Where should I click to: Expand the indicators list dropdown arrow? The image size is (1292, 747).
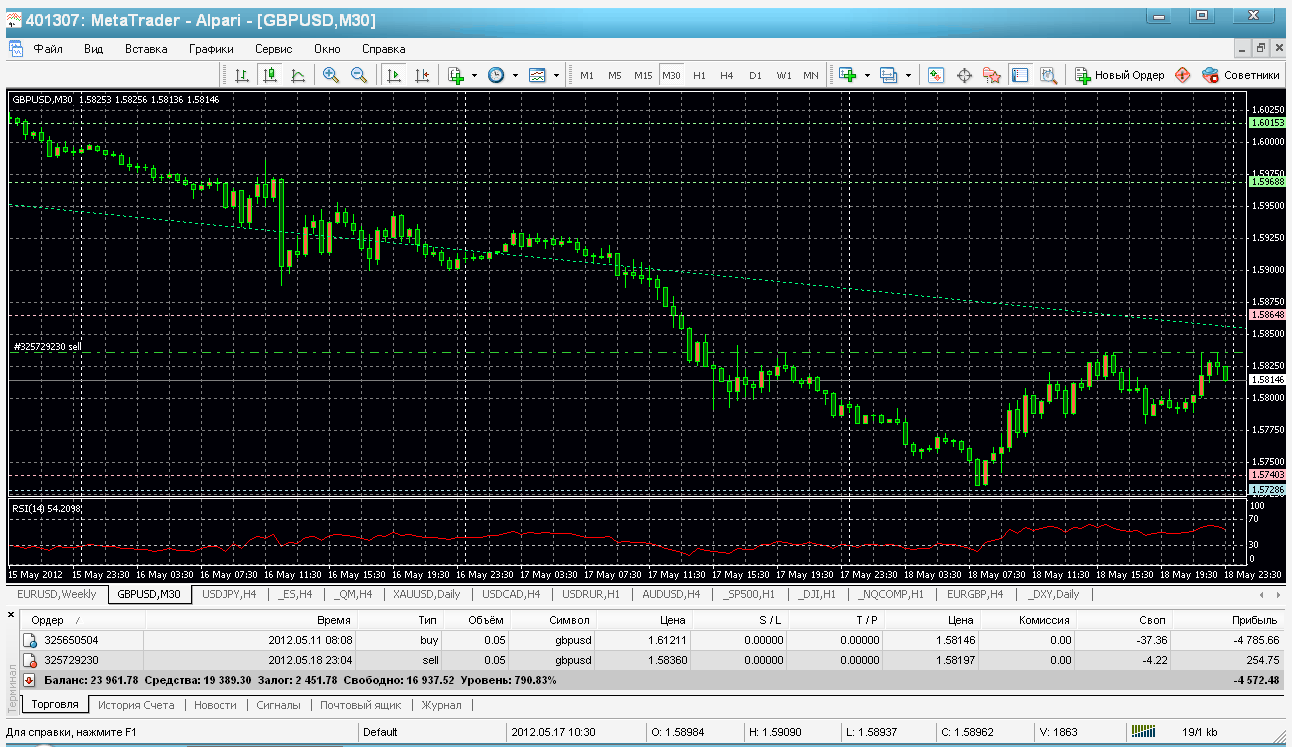[x=474, y=75]
